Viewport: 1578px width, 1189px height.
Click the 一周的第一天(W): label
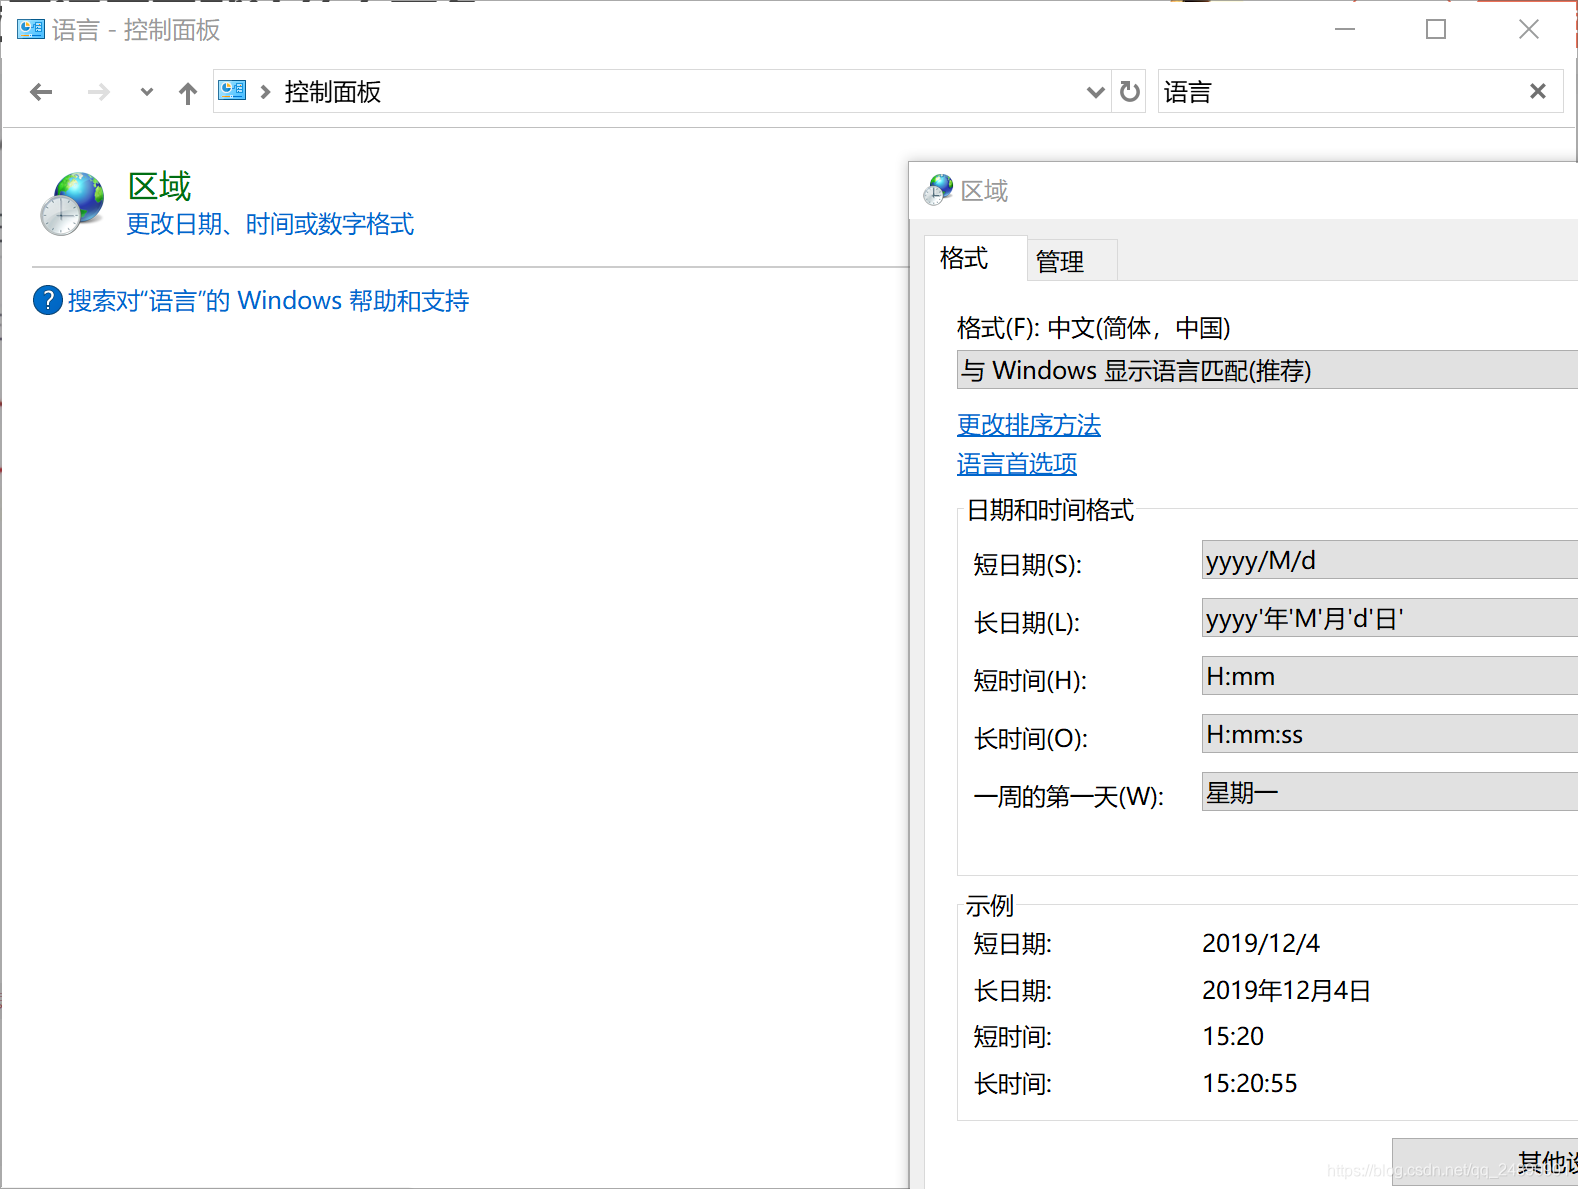(1068, 797)
